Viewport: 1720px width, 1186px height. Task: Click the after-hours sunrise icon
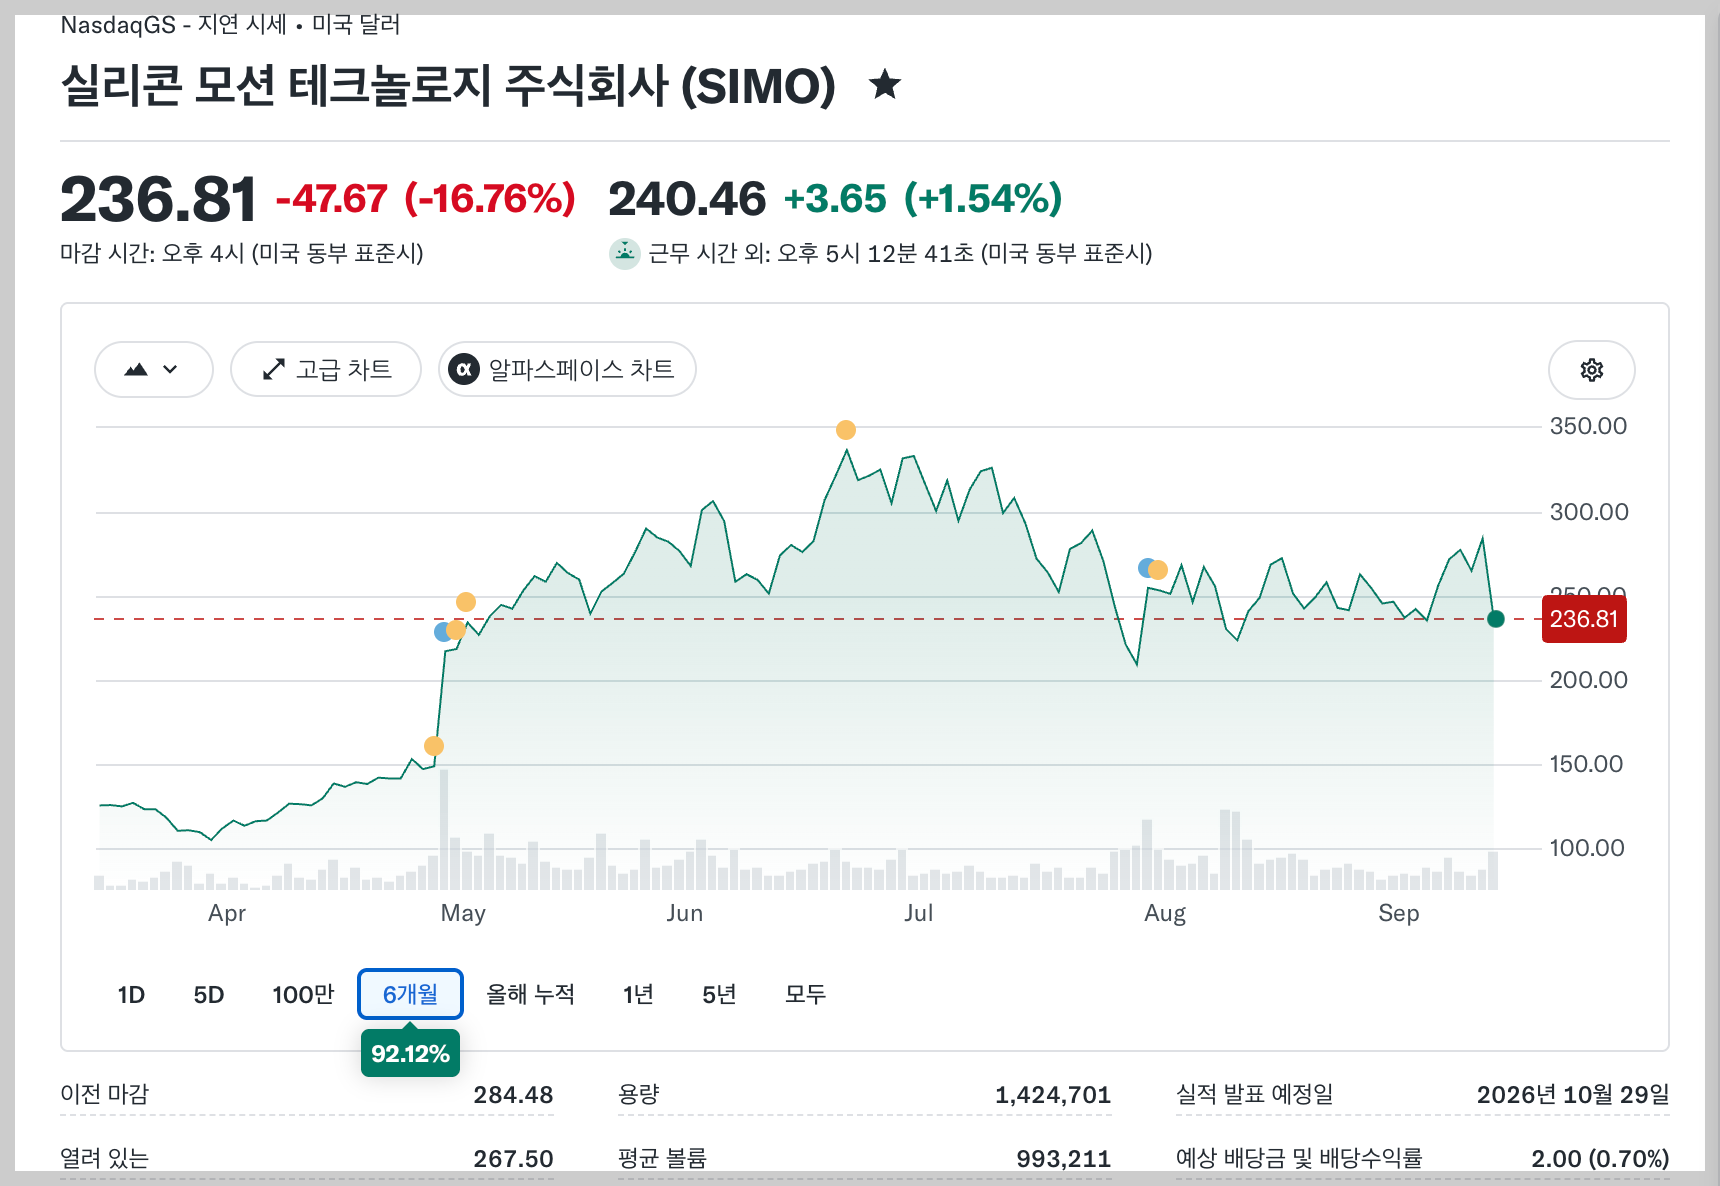pyautogui.click(x=625, y=254)
